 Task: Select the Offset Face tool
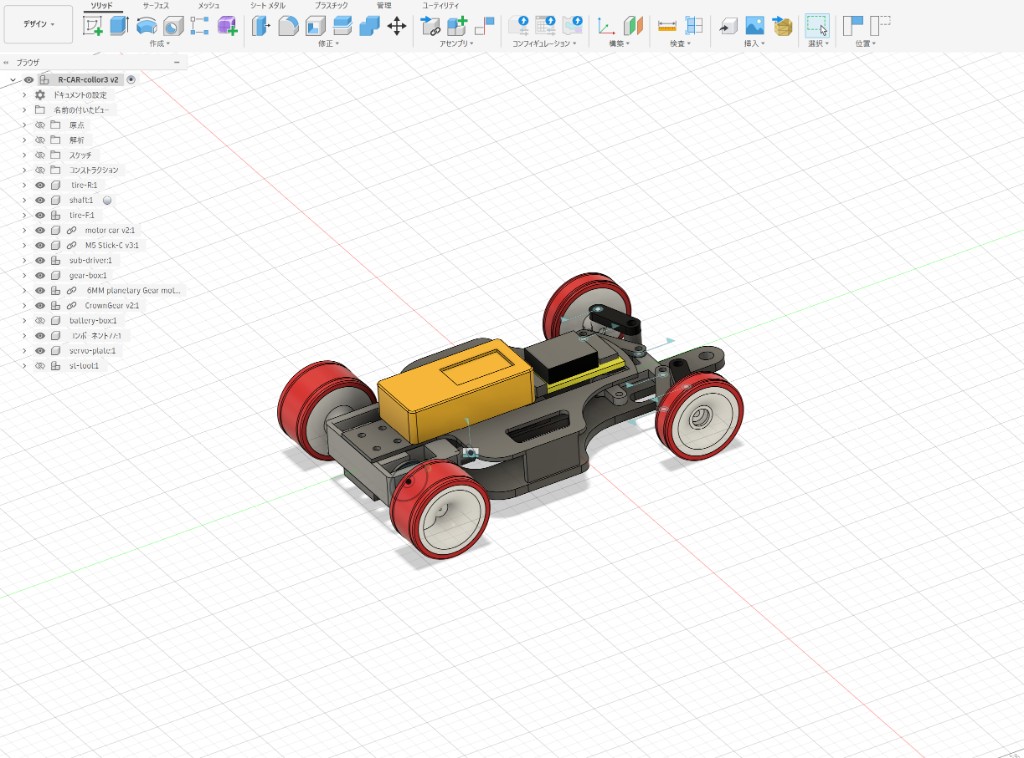pos(342,26)
